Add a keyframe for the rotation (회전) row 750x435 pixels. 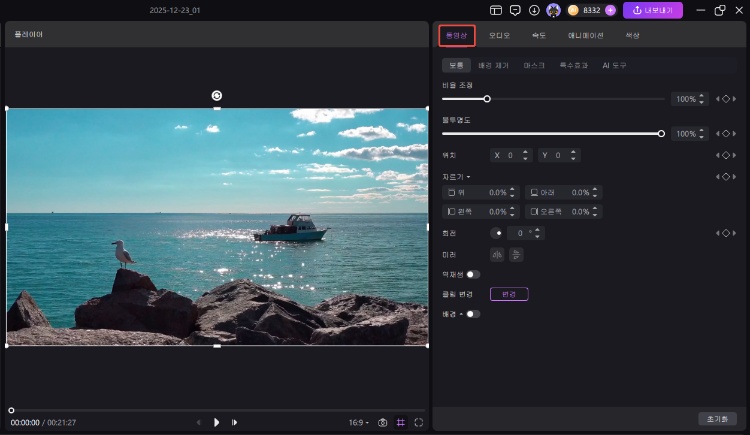coord(726,233)
